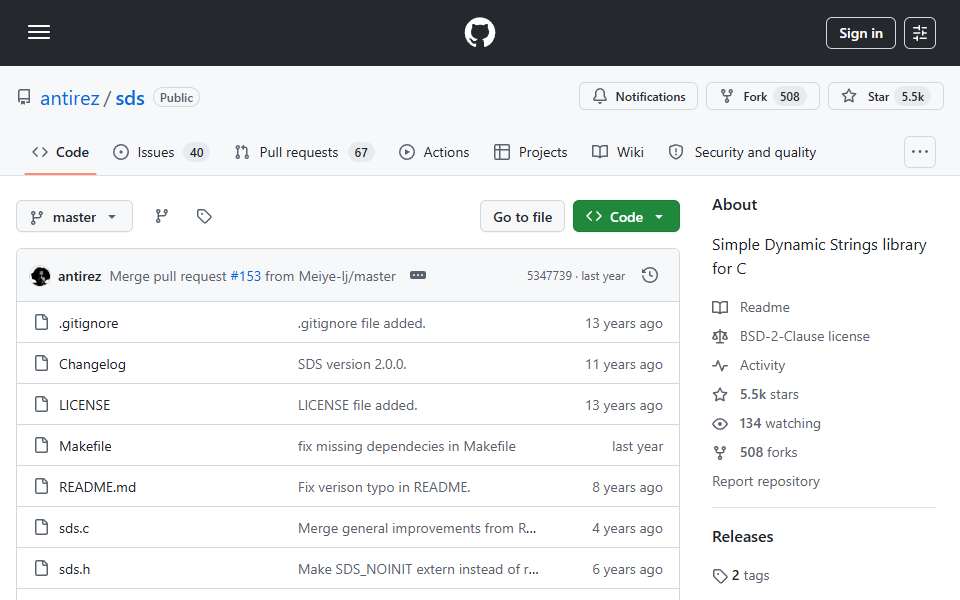
Task: Open the master branch dropdown
Action: coord(74,216)
